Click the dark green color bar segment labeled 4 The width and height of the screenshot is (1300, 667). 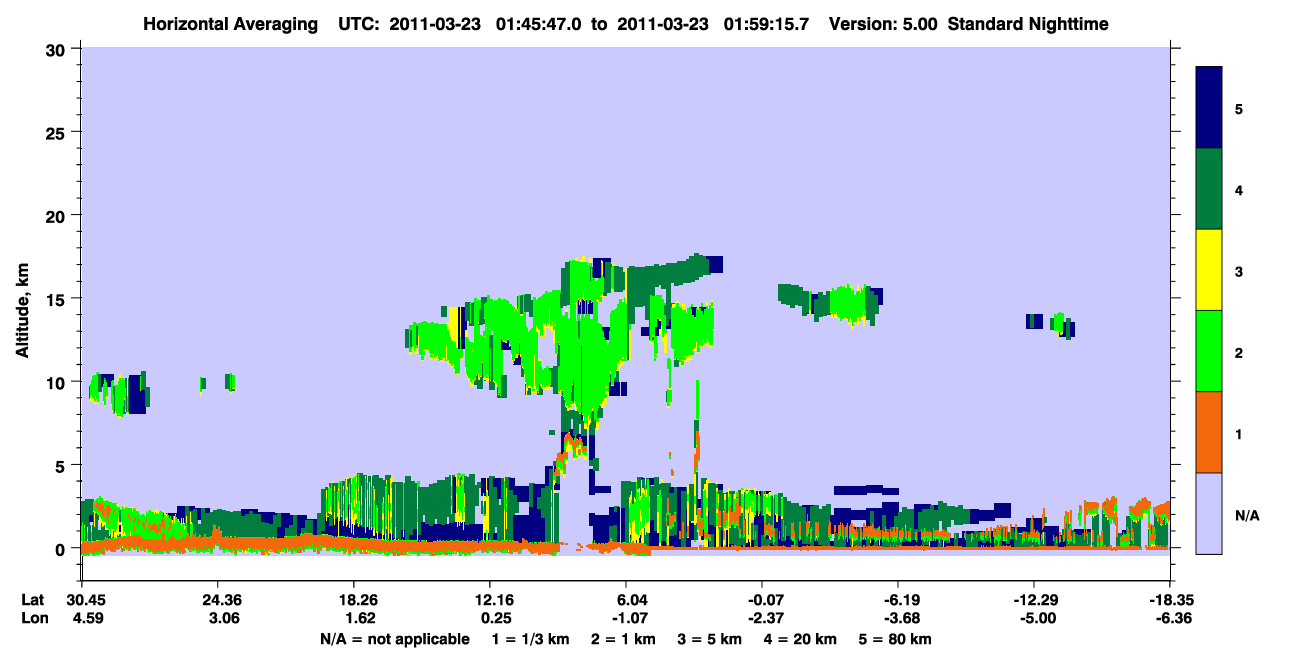1209,189
